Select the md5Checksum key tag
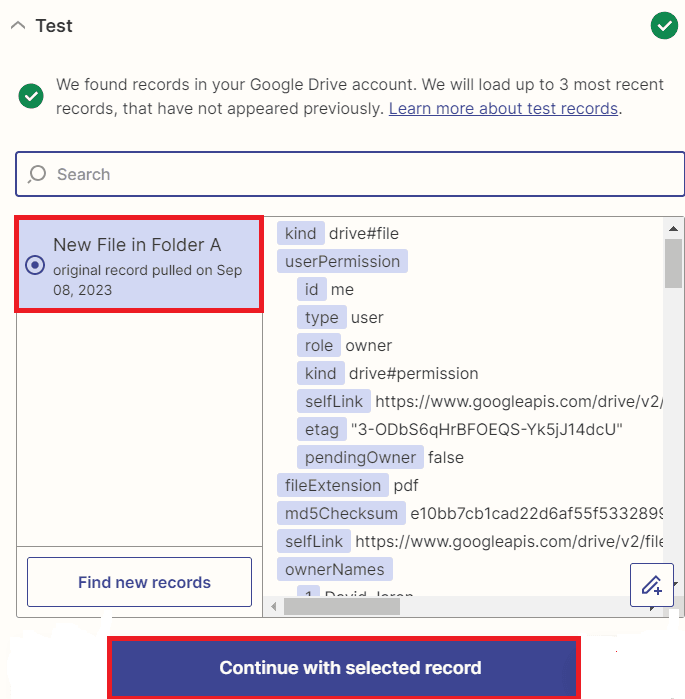Screen dimensions: 685x699 339,513
